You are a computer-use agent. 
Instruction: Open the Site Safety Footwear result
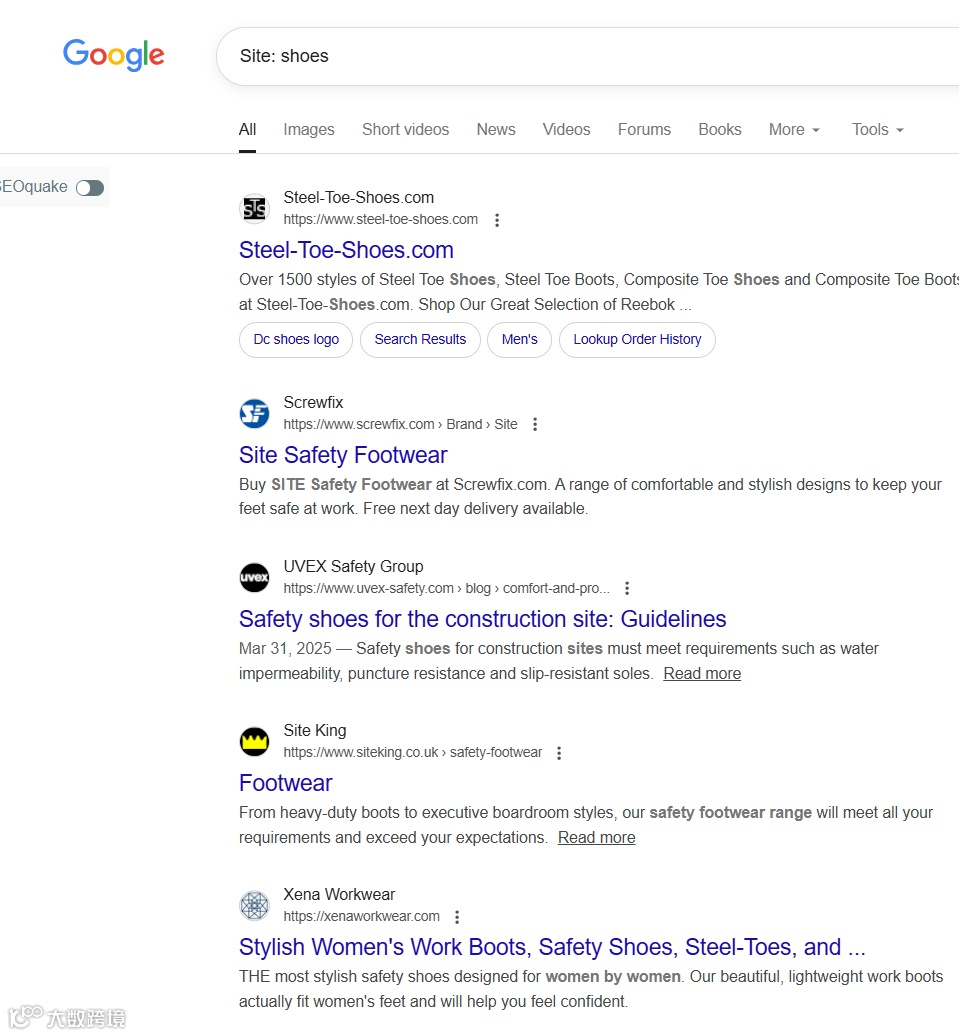tap(343, 455)
